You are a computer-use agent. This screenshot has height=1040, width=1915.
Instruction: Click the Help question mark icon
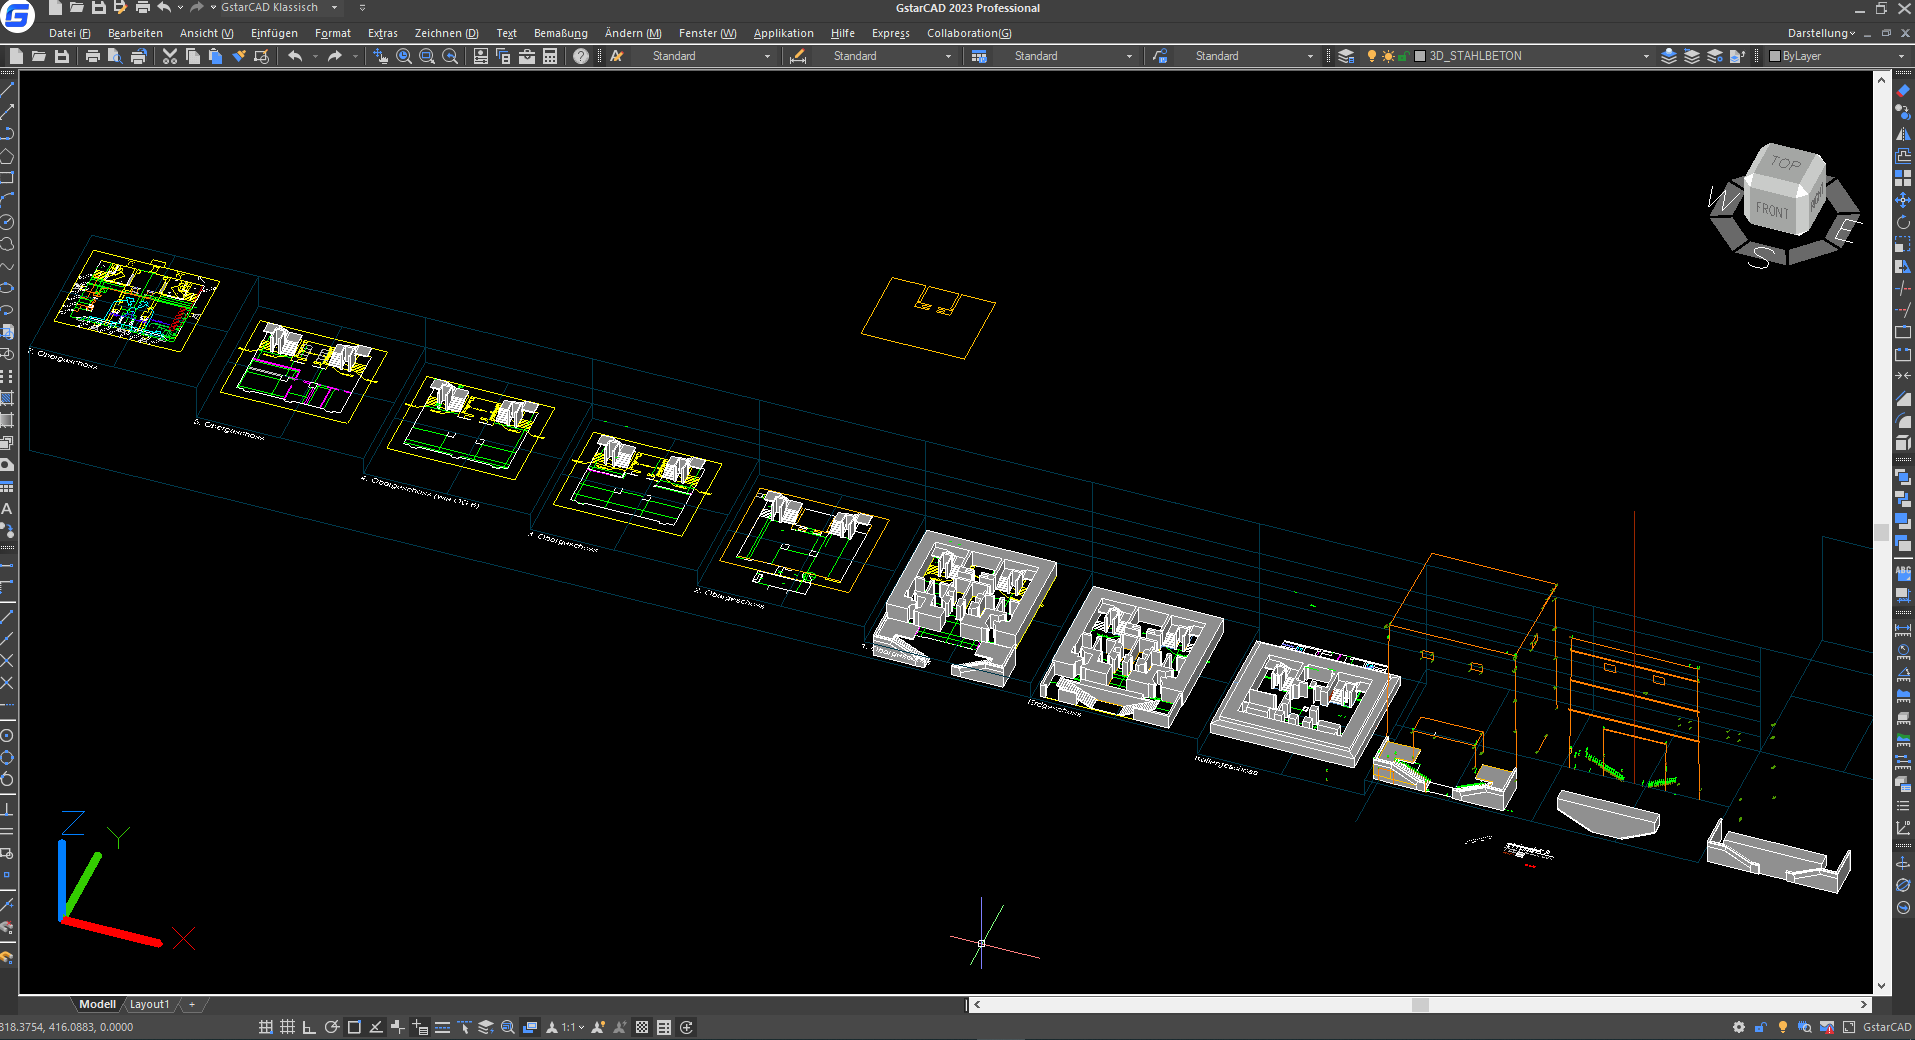tap(581, 56)
